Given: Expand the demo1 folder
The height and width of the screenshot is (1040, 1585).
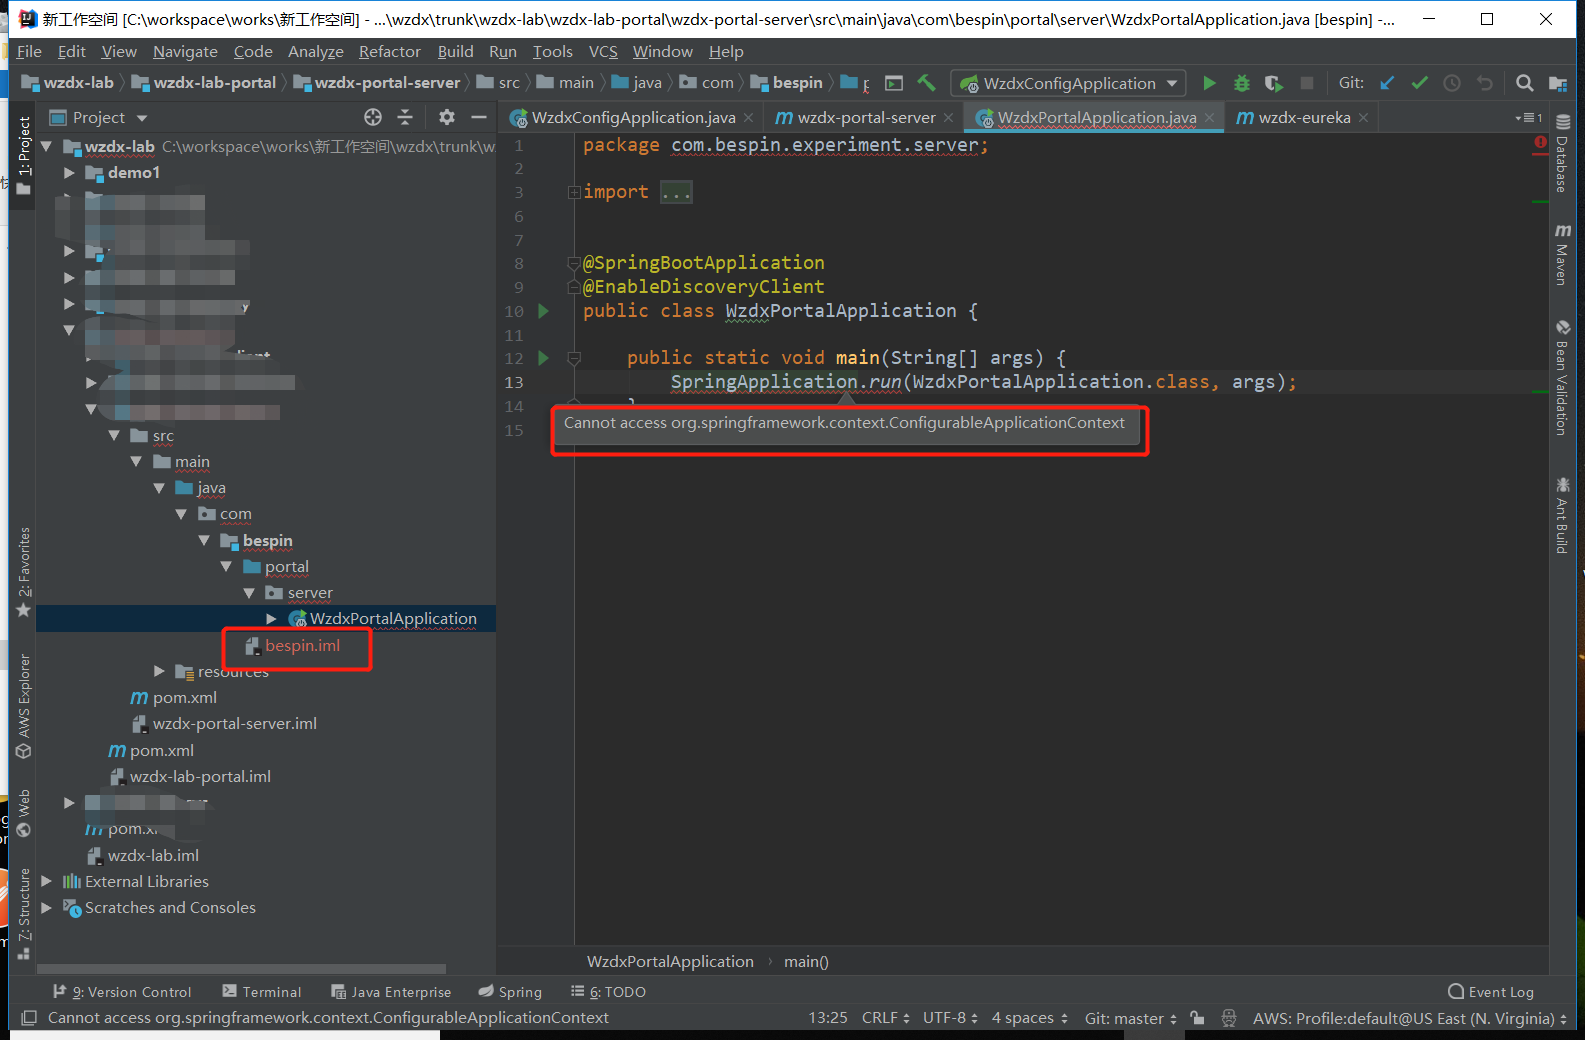Looking at the screenshot, I should tap(69, 173).
